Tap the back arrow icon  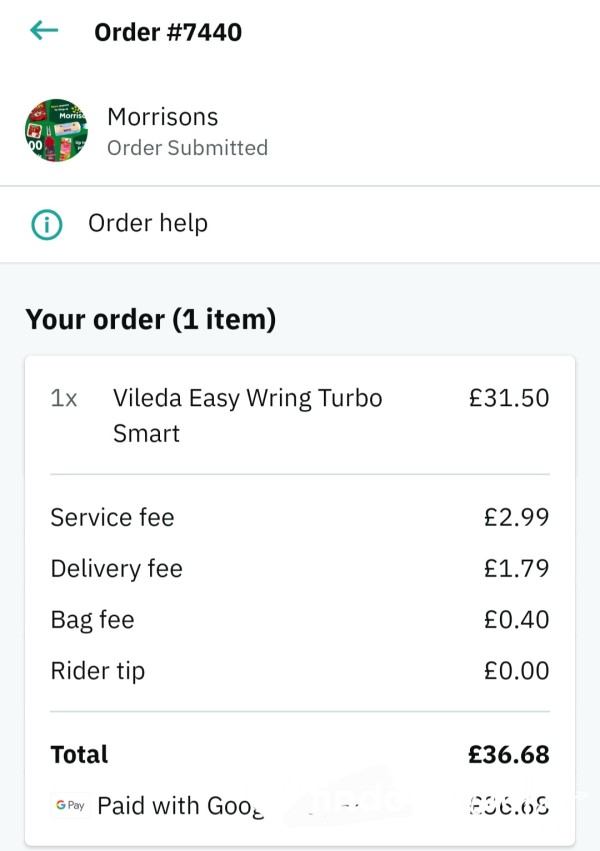click(x=44, y=30)
